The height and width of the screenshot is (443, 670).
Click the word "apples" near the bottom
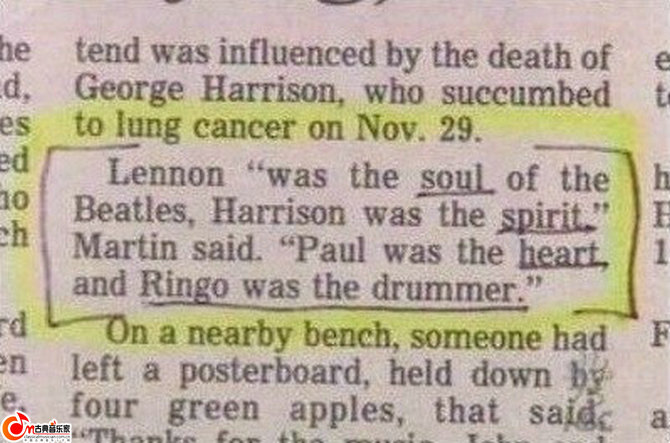click(347, 411)
